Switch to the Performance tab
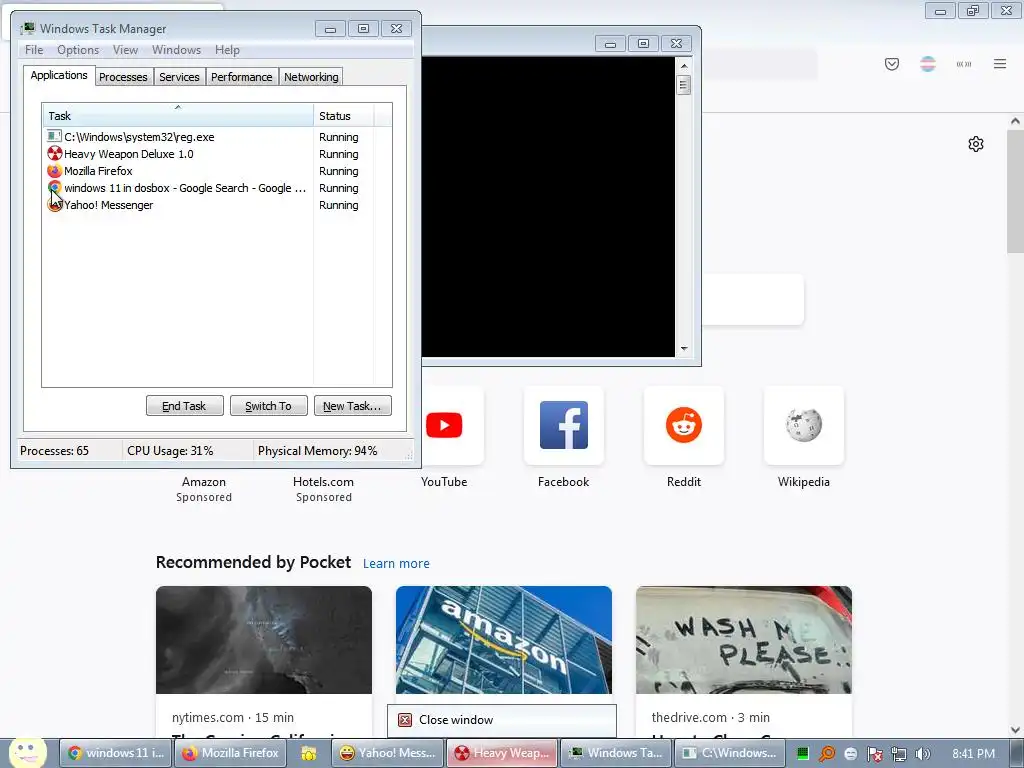 point(242,77)
